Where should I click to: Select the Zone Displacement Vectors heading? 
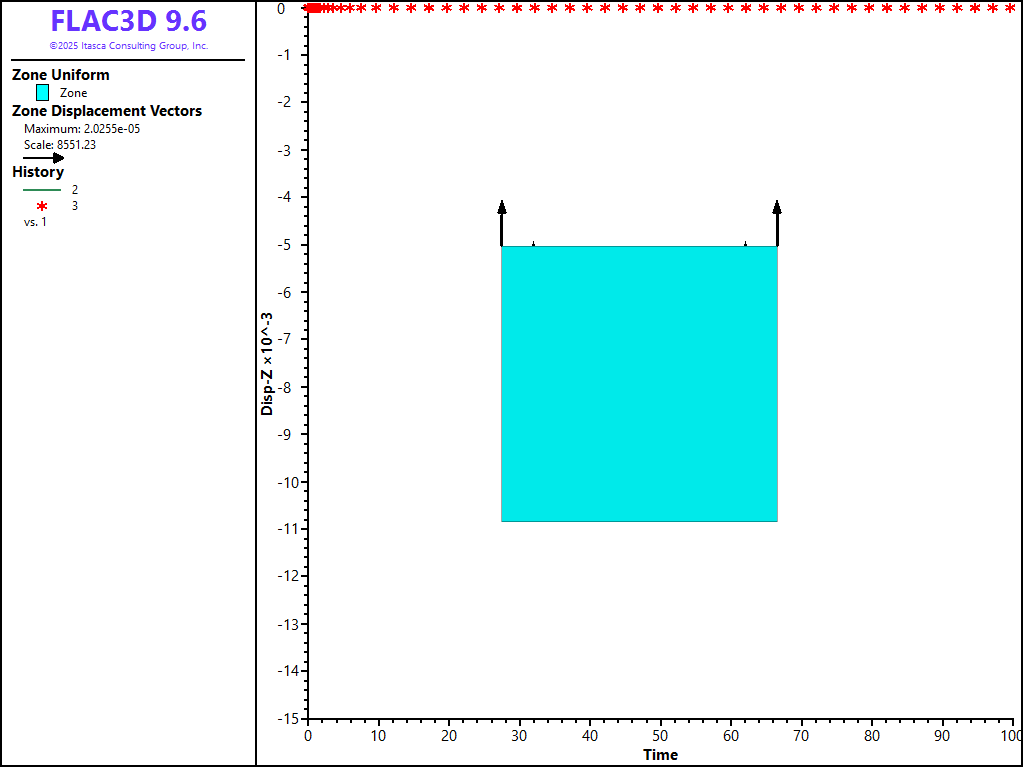click(x=107, y=111)
